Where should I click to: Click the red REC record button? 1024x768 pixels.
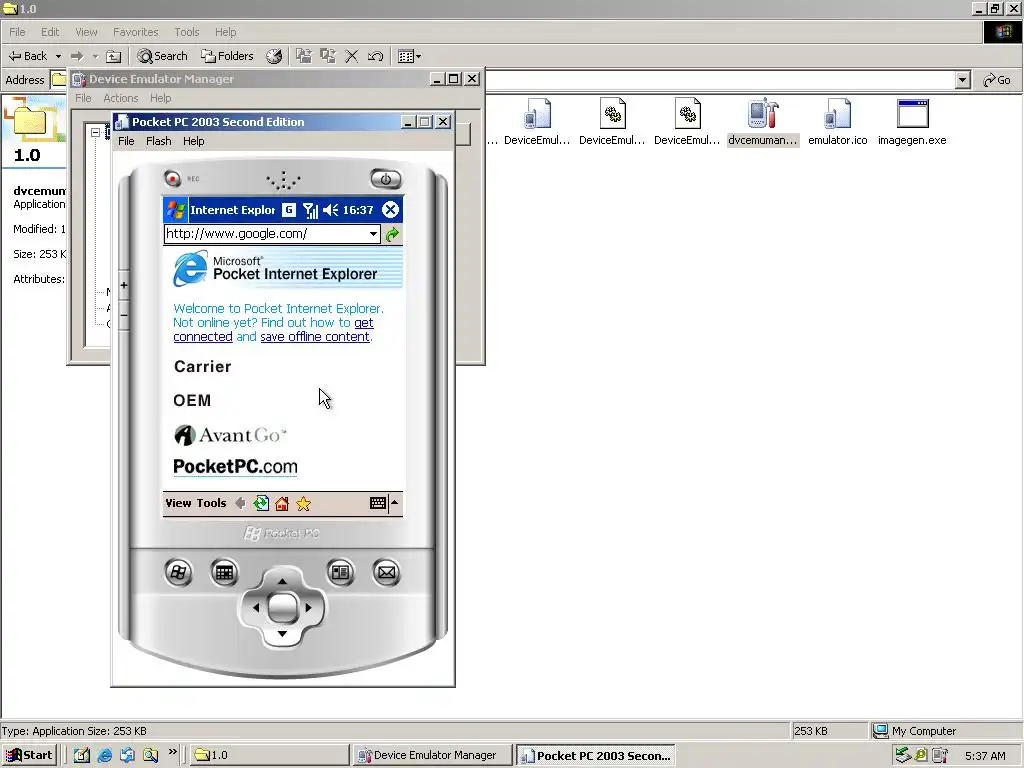[172, 178]
